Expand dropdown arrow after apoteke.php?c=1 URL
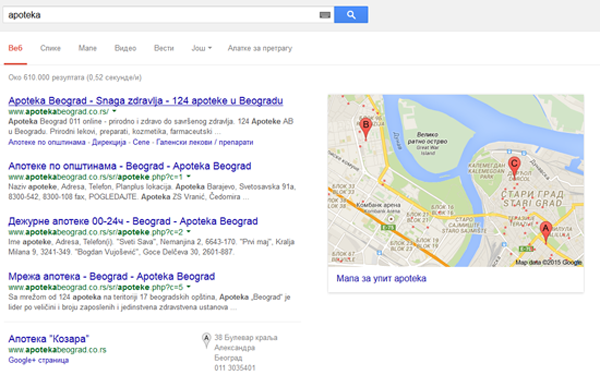Viewport: 600px width, 375px height. (188, 177)
